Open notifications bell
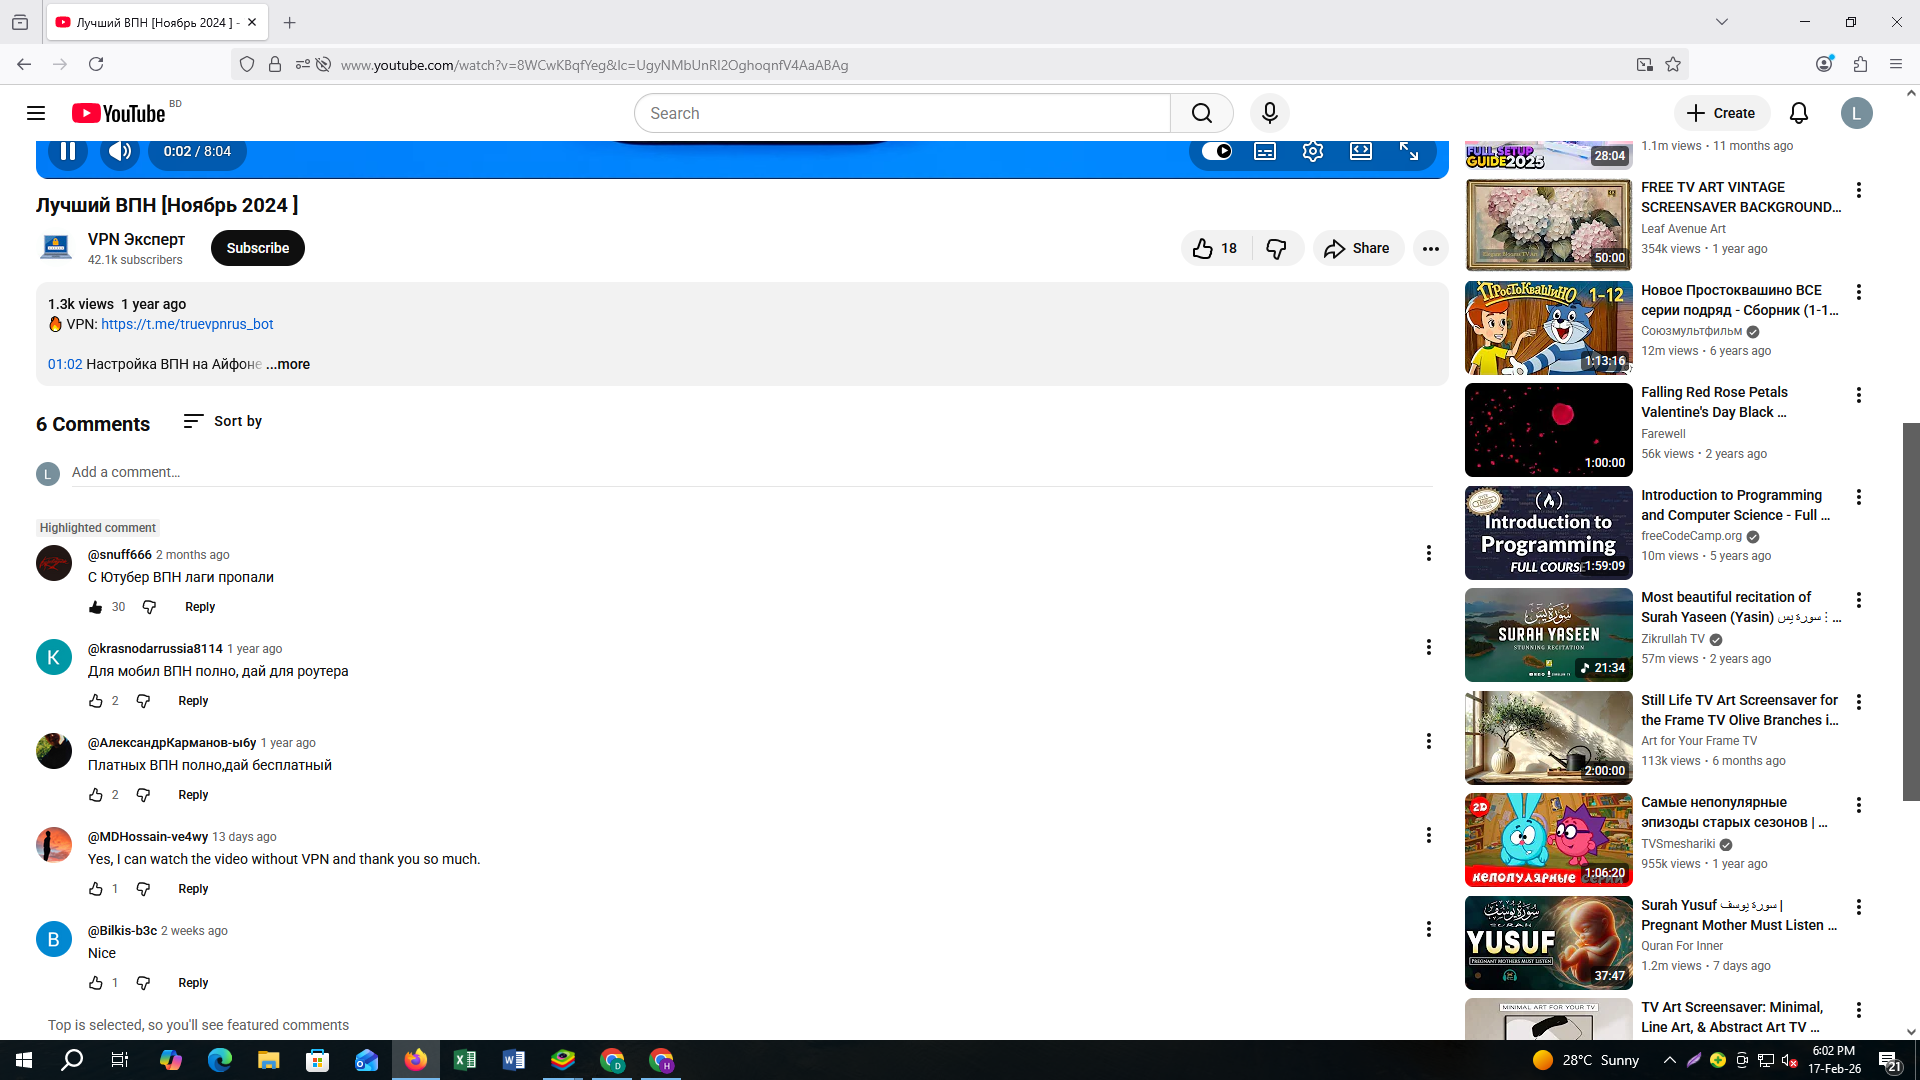This screenshot has width=1920, height=1080. click(1798, 113)
